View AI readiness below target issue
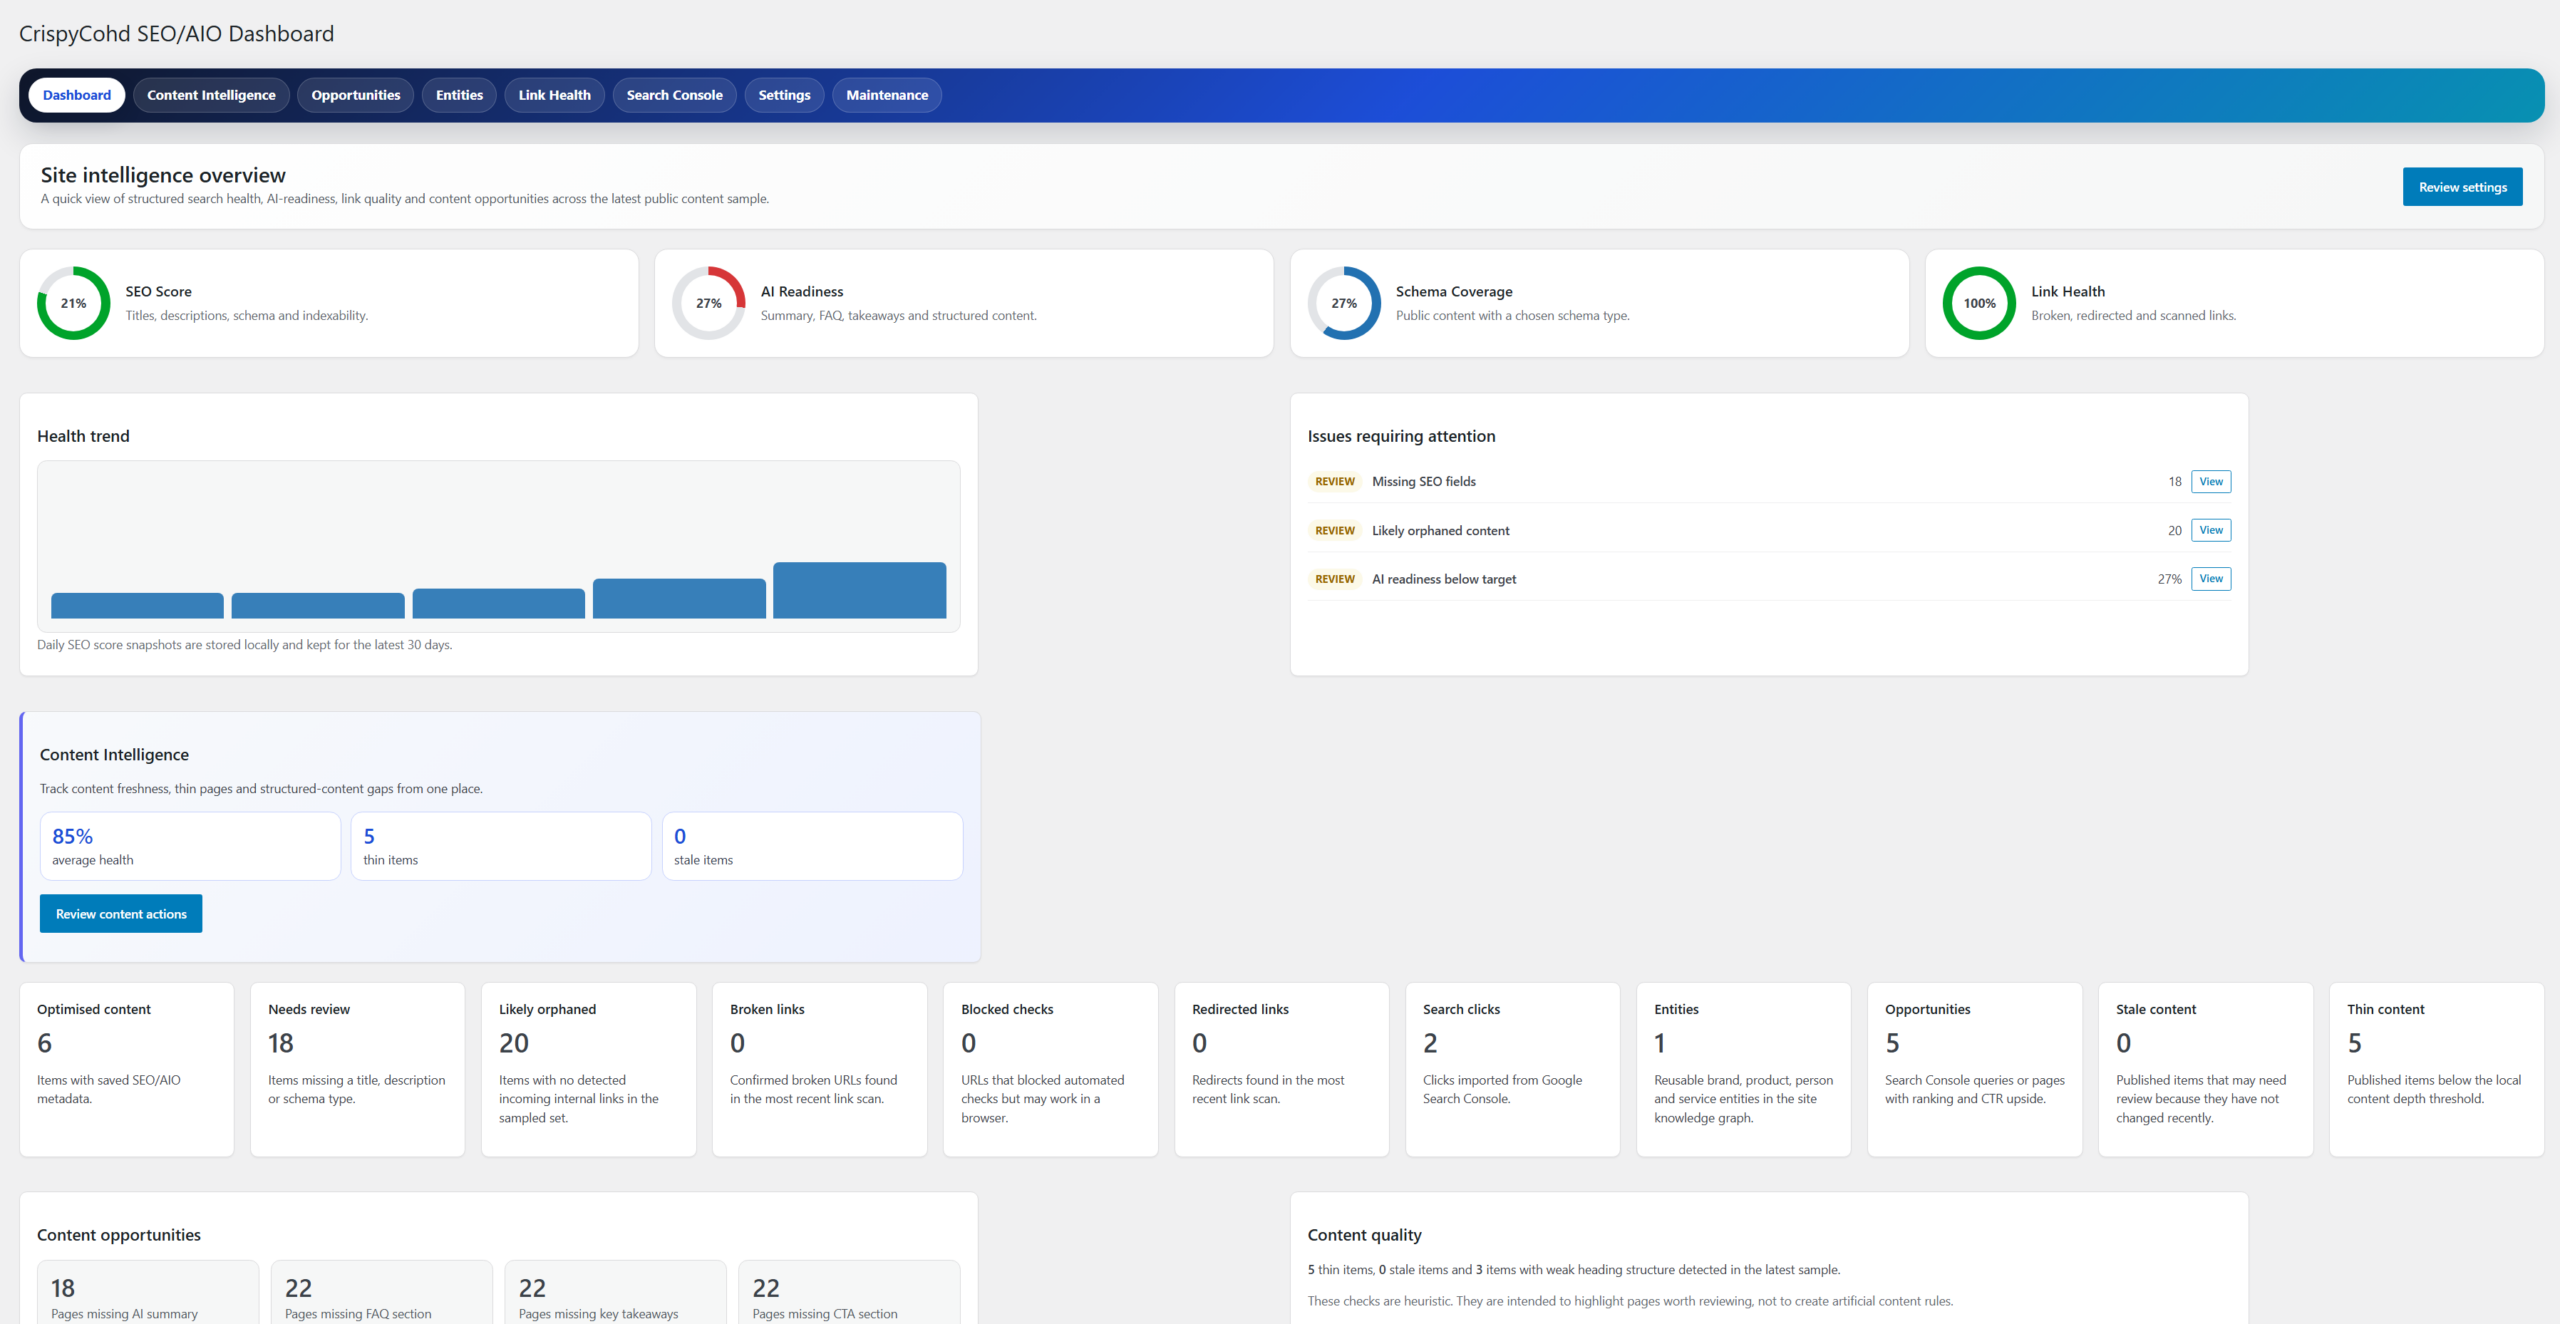This screenshot has width=2560, height=1324. pos(2211,578)
